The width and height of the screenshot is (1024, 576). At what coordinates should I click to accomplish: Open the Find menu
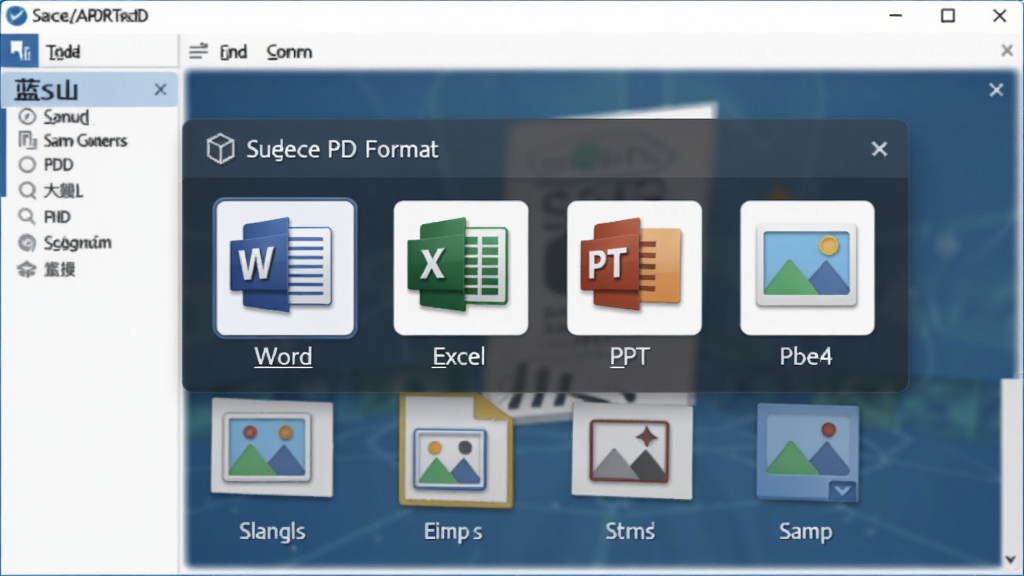(233, 52)
